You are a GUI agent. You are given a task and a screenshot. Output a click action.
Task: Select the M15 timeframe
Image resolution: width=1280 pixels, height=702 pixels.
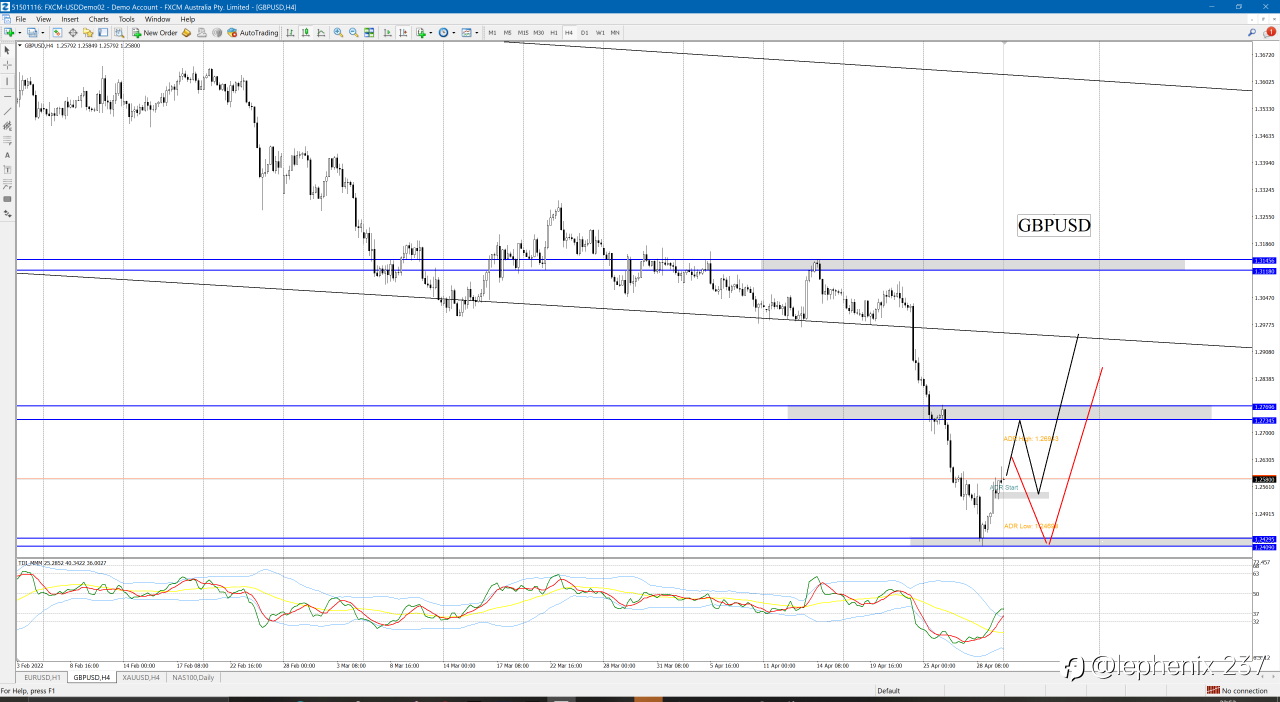(x=523, y=32)
